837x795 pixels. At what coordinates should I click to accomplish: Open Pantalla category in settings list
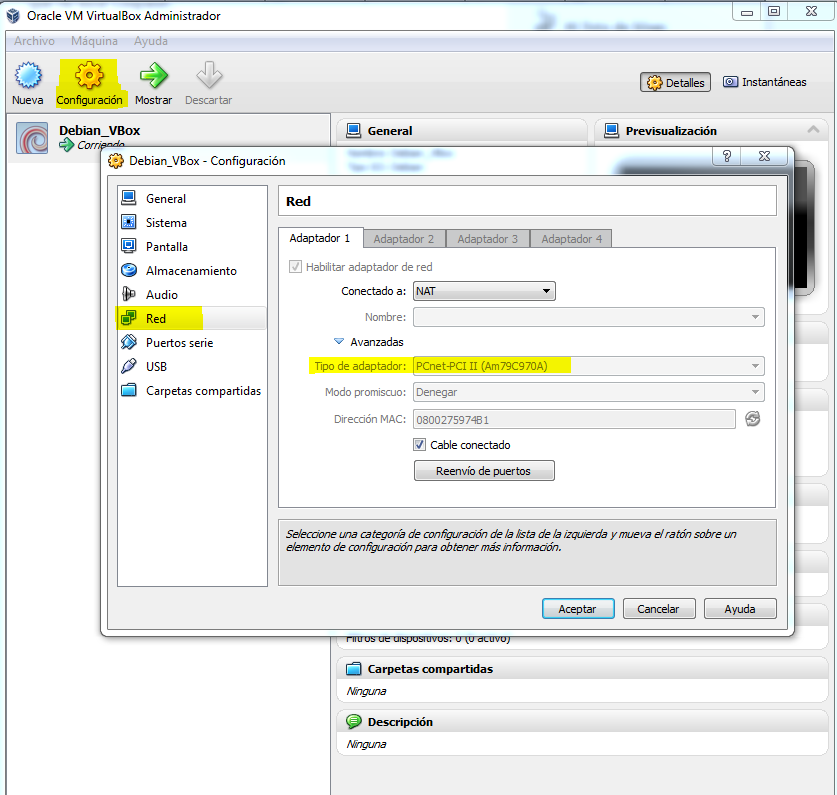(x=192, y=247)
